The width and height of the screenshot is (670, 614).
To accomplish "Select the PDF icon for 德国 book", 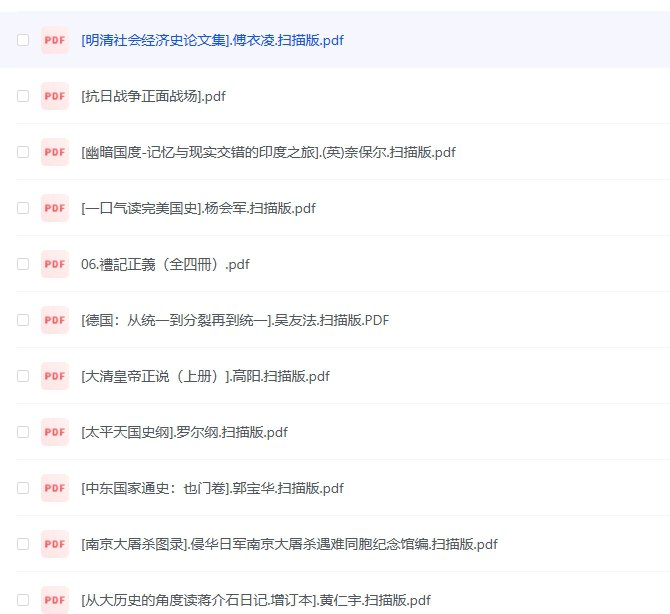I will tap(55, 320).
